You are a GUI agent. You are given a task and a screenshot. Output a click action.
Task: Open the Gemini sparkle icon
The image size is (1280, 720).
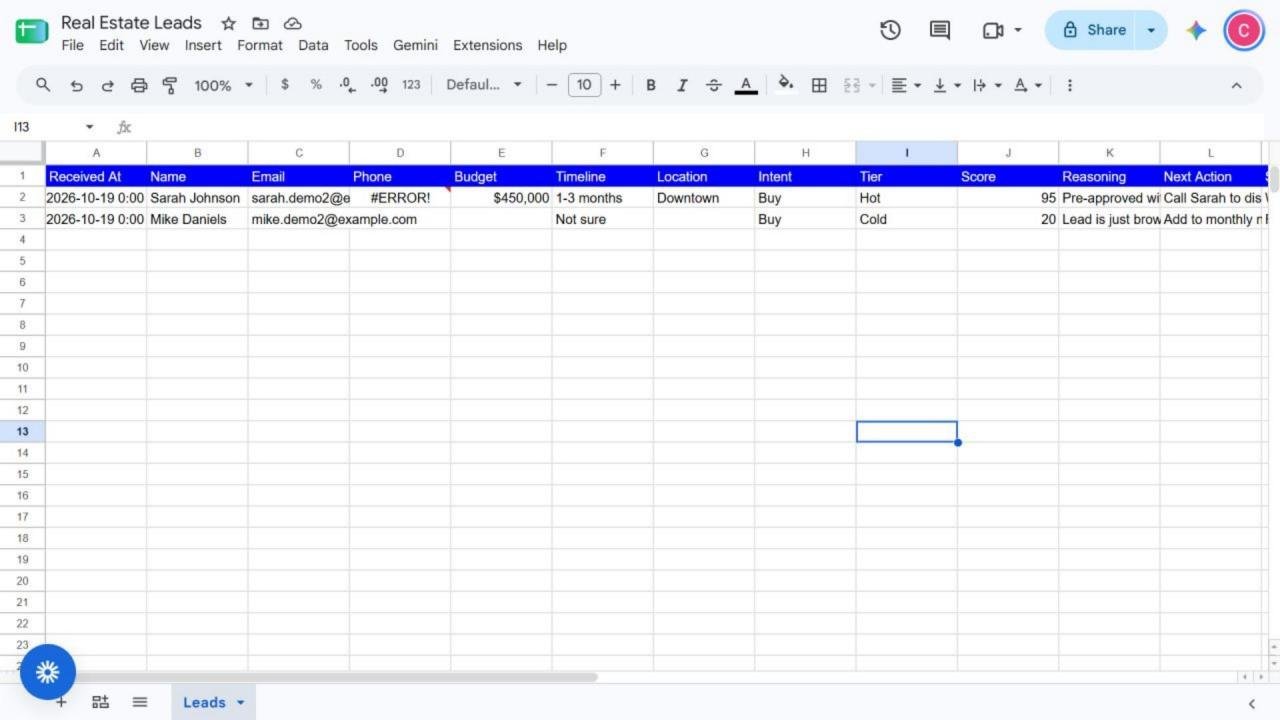pos(1196,30)
